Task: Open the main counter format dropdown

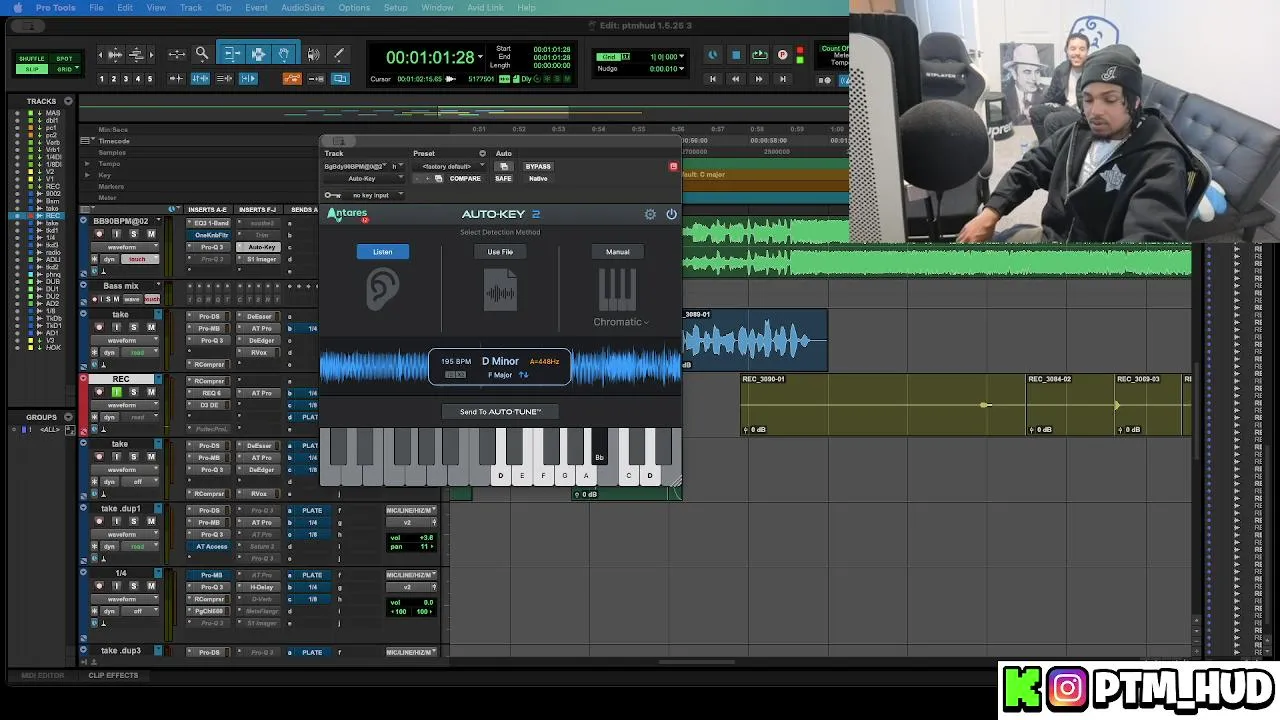Action: tap(481, 57)
